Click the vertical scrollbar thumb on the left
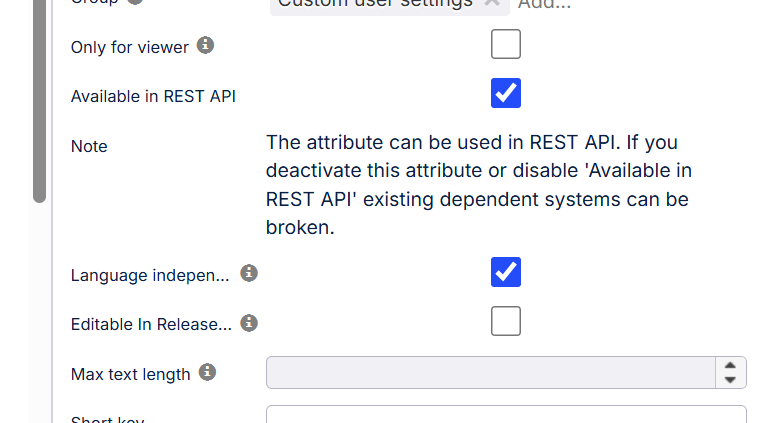 click(39, 100)
